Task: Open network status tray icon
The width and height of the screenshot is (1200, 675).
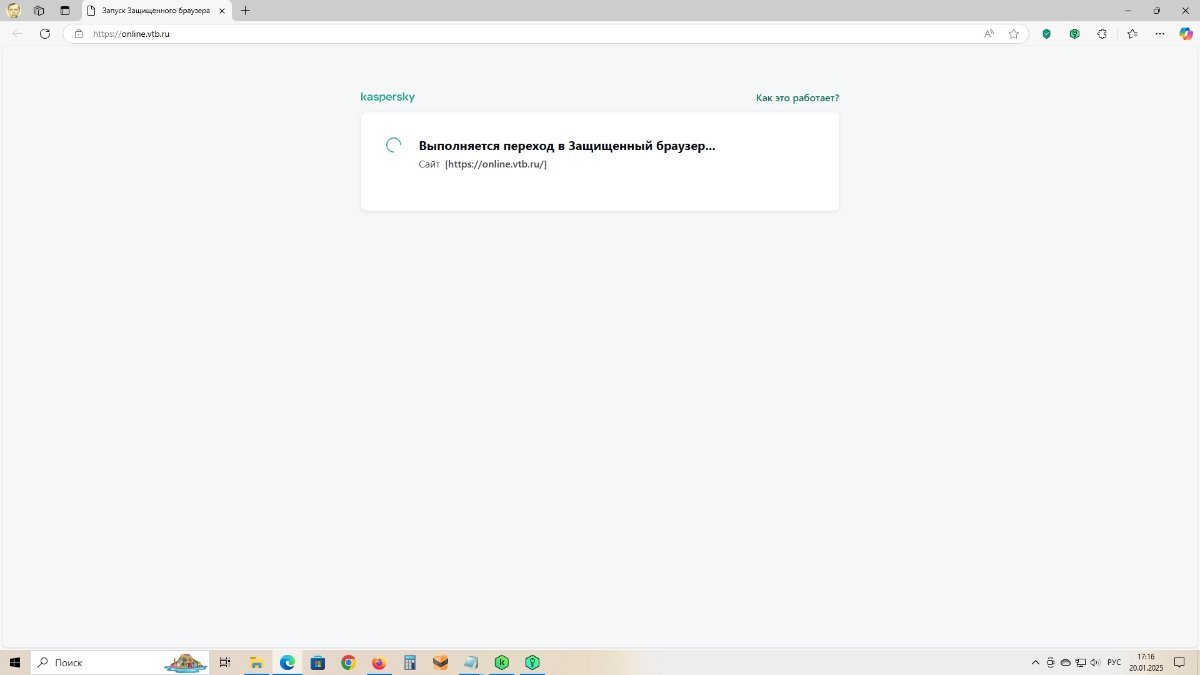Action: 1080,663
